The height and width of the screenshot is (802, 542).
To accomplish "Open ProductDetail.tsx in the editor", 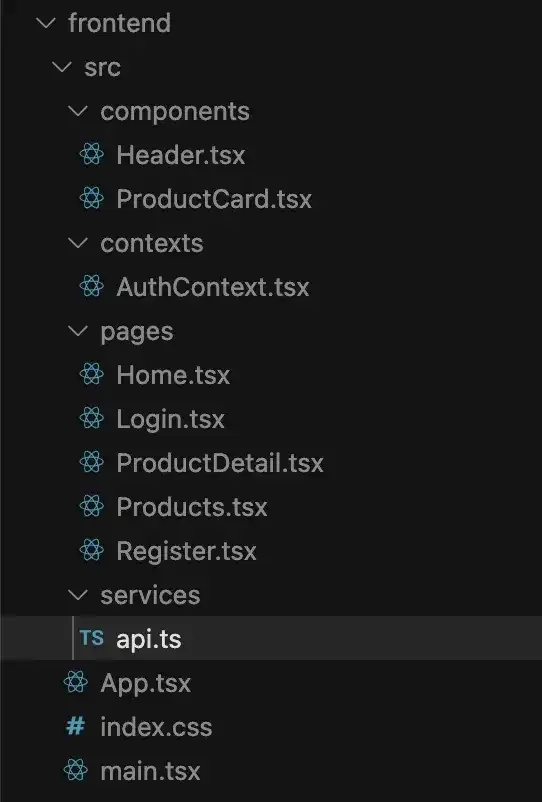I will click(220, 463).
